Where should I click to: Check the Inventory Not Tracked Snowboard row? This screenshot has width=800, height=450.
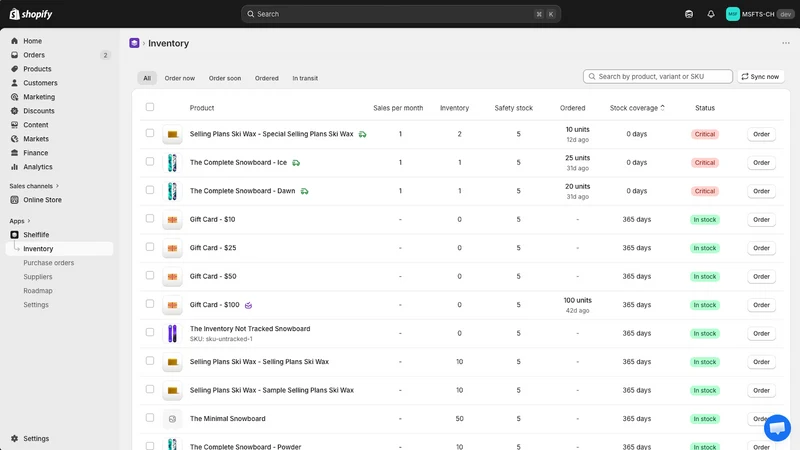point(149,332)
